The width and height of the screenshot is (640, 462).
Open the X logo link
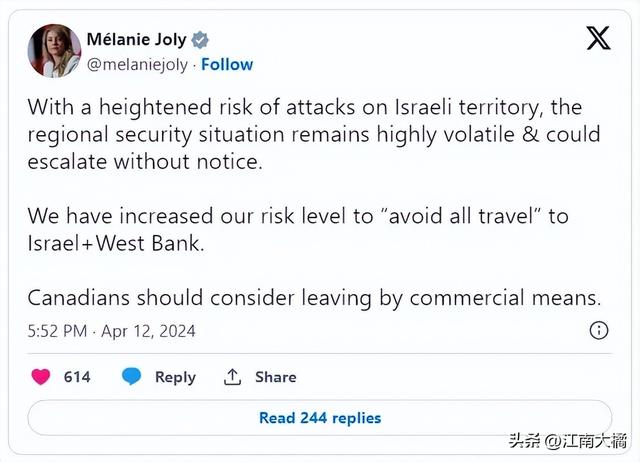[598, 38]
